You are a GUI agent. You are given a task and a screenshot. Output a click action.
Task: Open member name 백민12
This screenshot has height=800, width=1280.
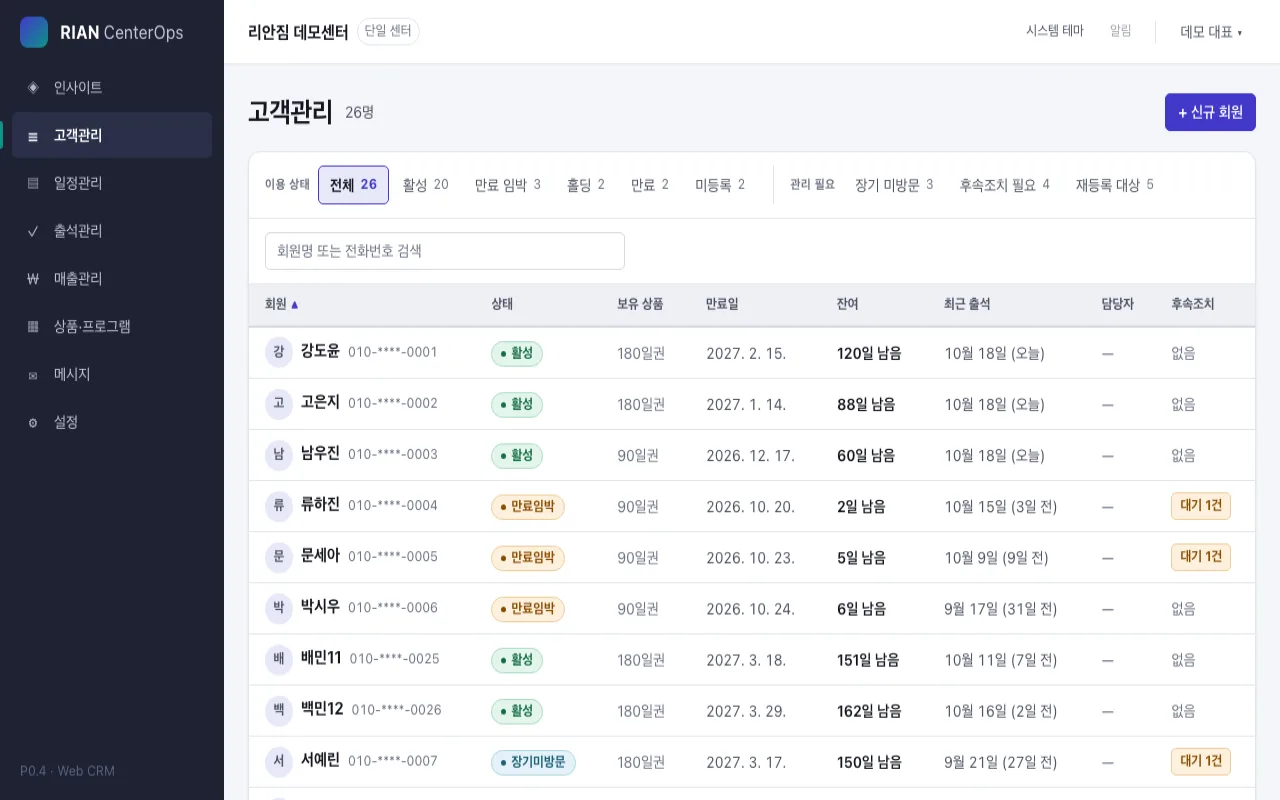click(x=322, y=709)
